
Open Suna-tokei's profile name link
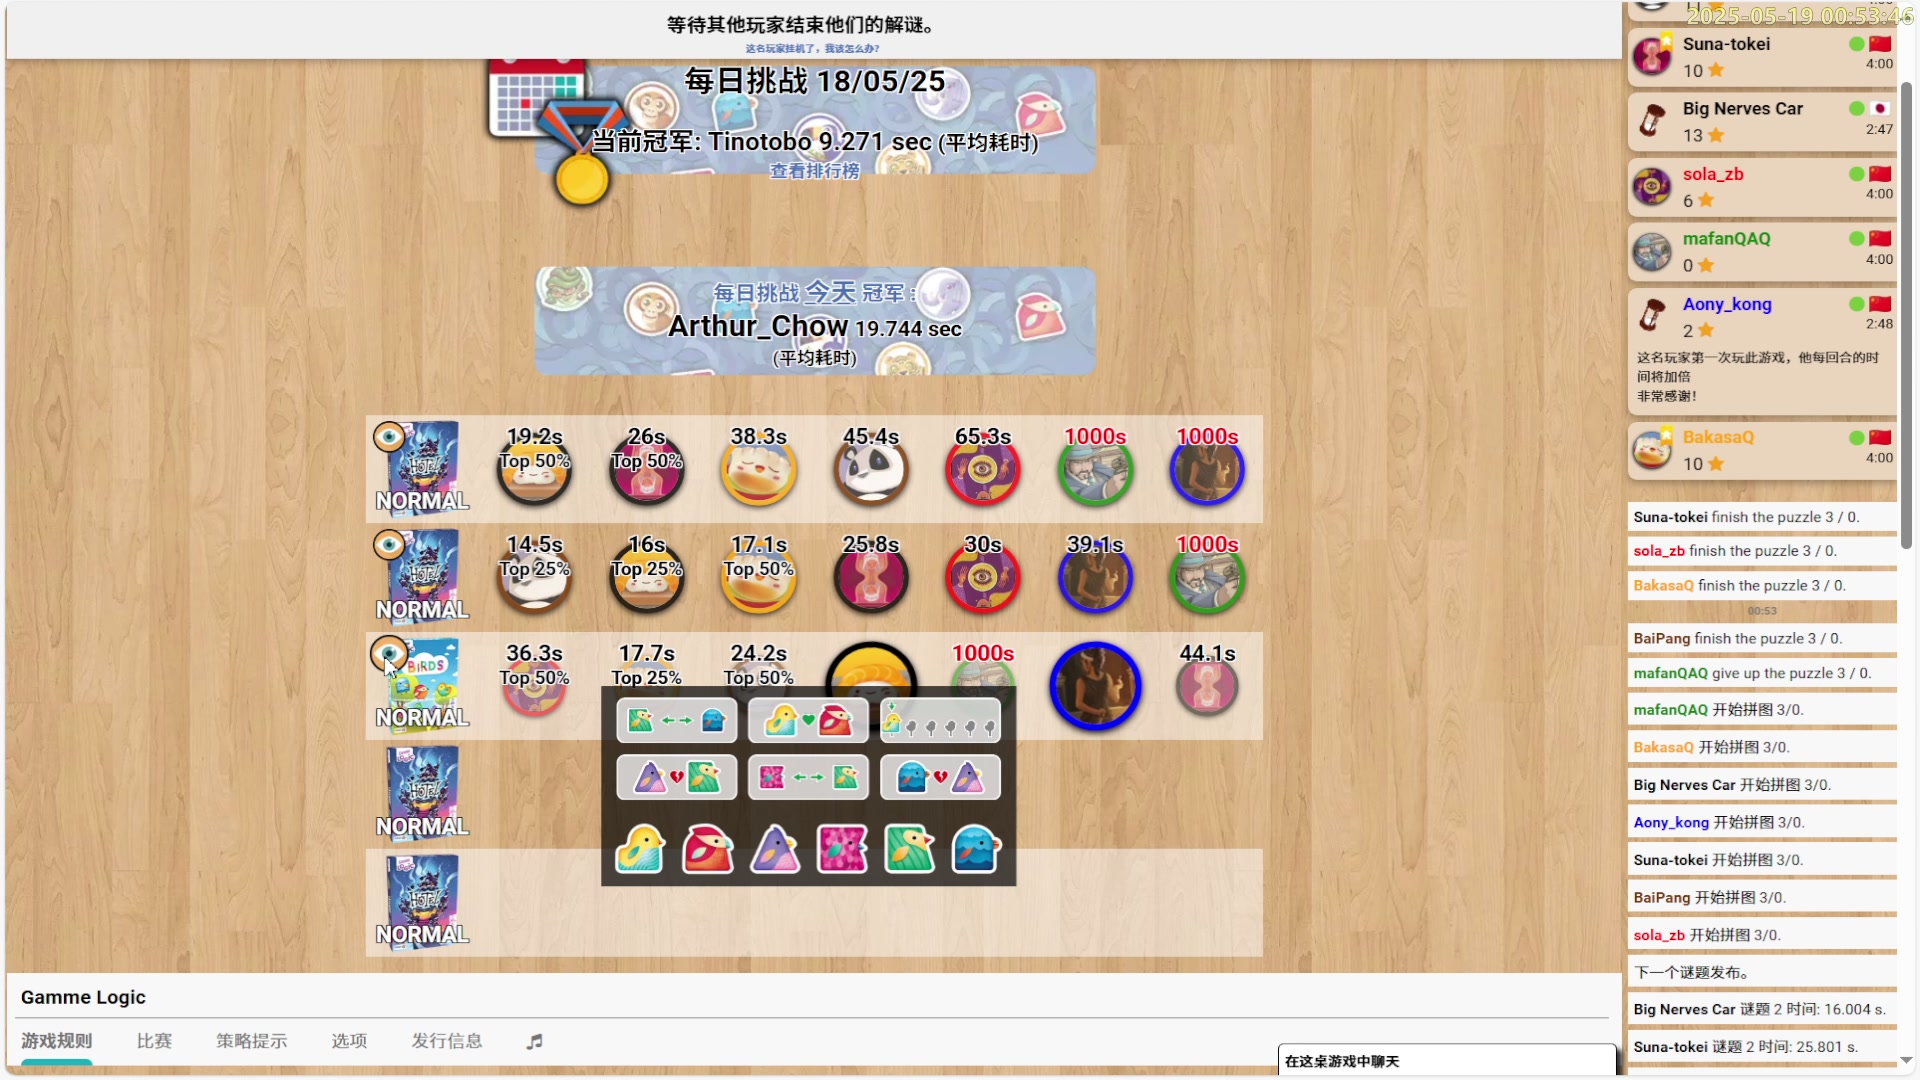point(1726,44)
